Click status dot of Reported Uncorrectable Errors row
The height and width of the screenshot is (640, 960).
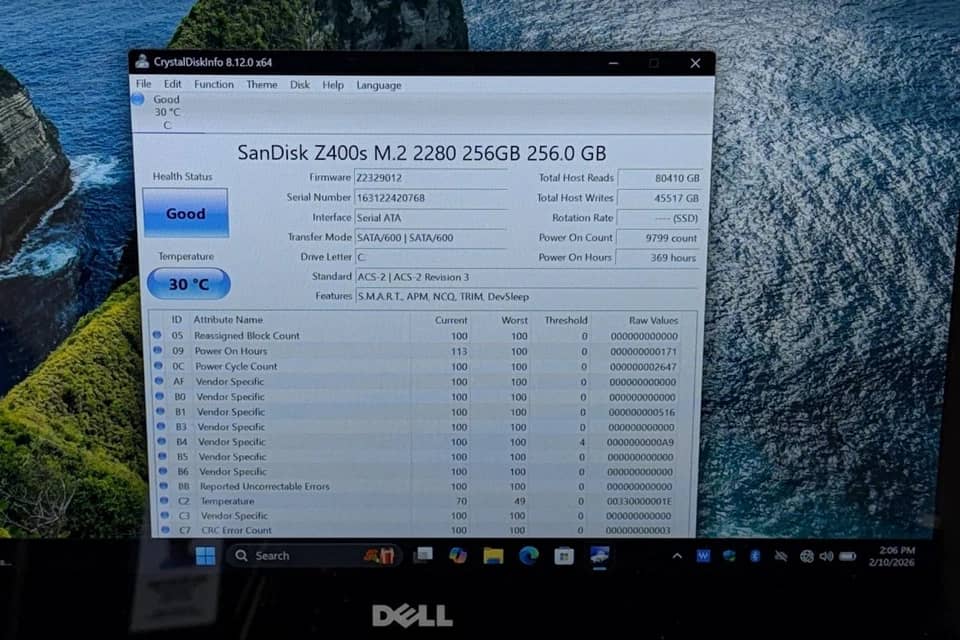[x=163, y=486]
